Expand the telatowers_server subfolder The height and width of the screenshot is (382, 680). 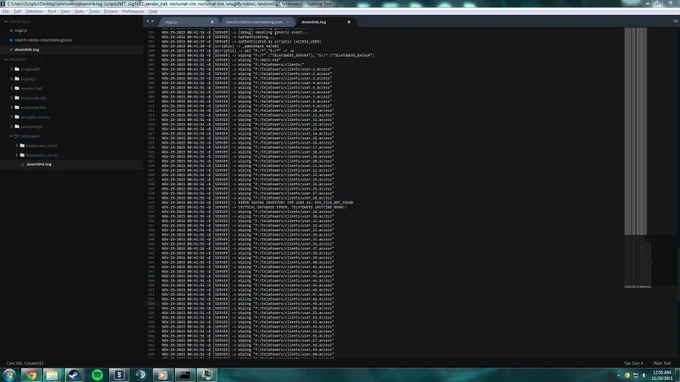coord(17,155)
